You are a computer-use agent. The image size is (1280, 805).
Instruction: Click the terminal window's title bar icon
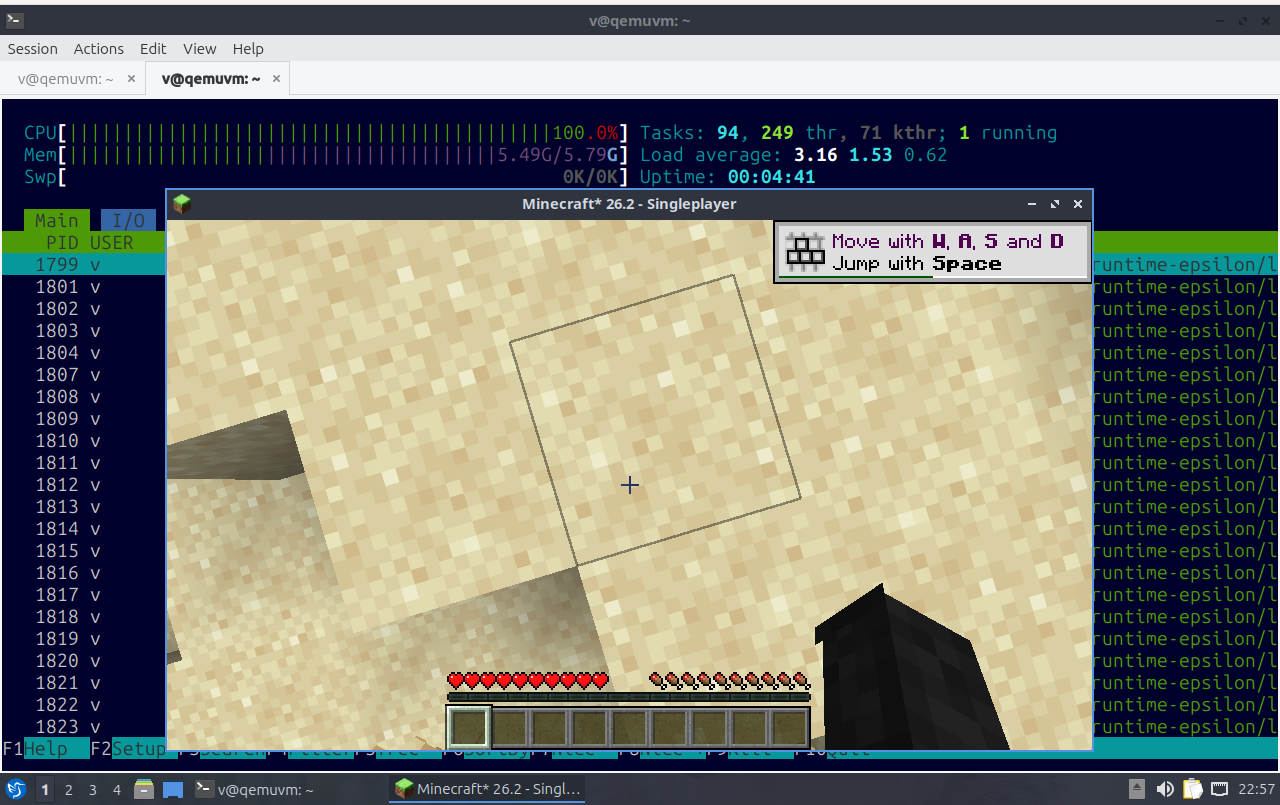[x=15, y=20]
